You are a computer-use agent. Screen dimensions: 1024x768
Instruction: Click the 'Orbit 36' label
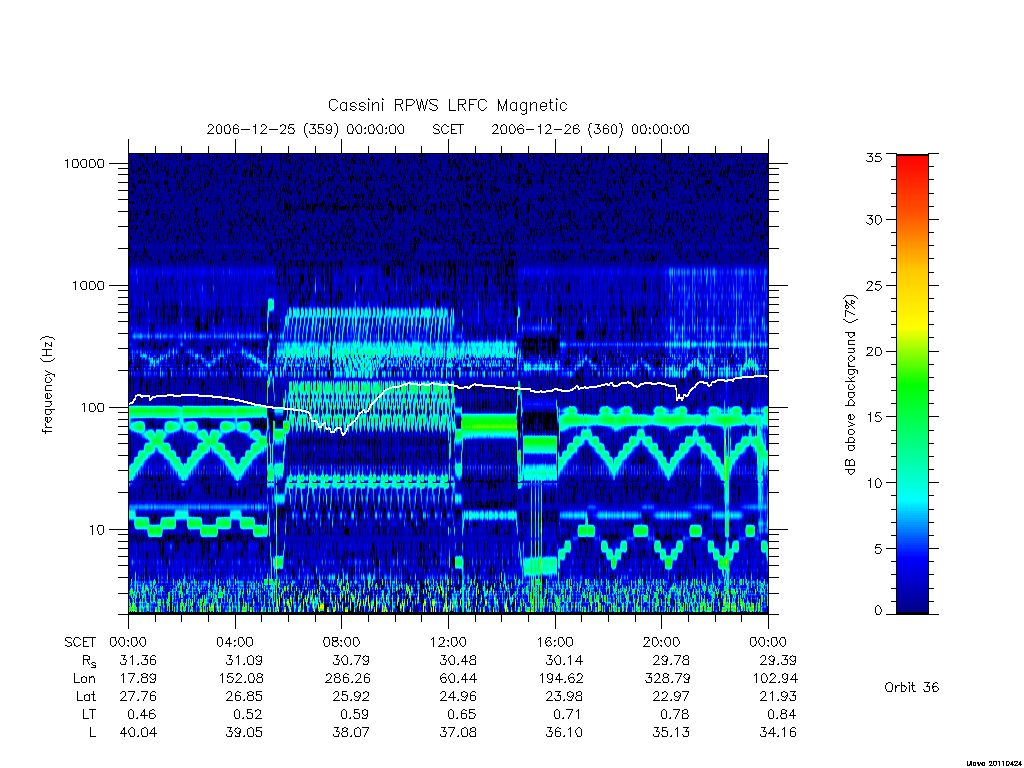(x=912, y=688)
